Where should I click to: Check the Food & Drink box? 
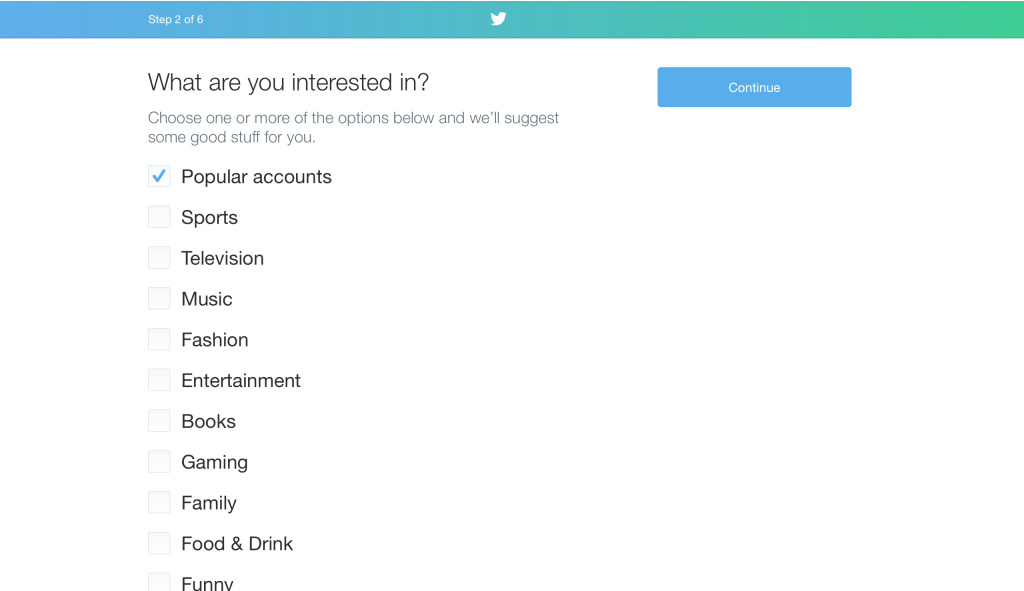(159, 543)
